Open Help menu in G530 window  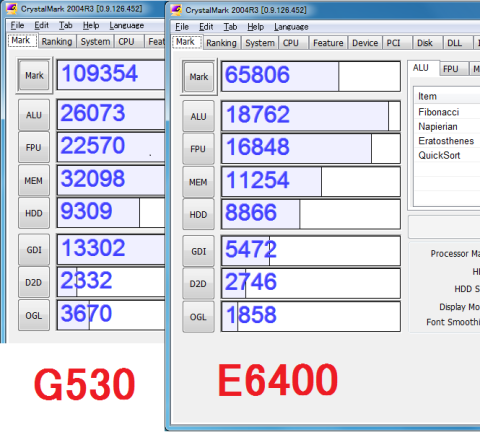91,25
